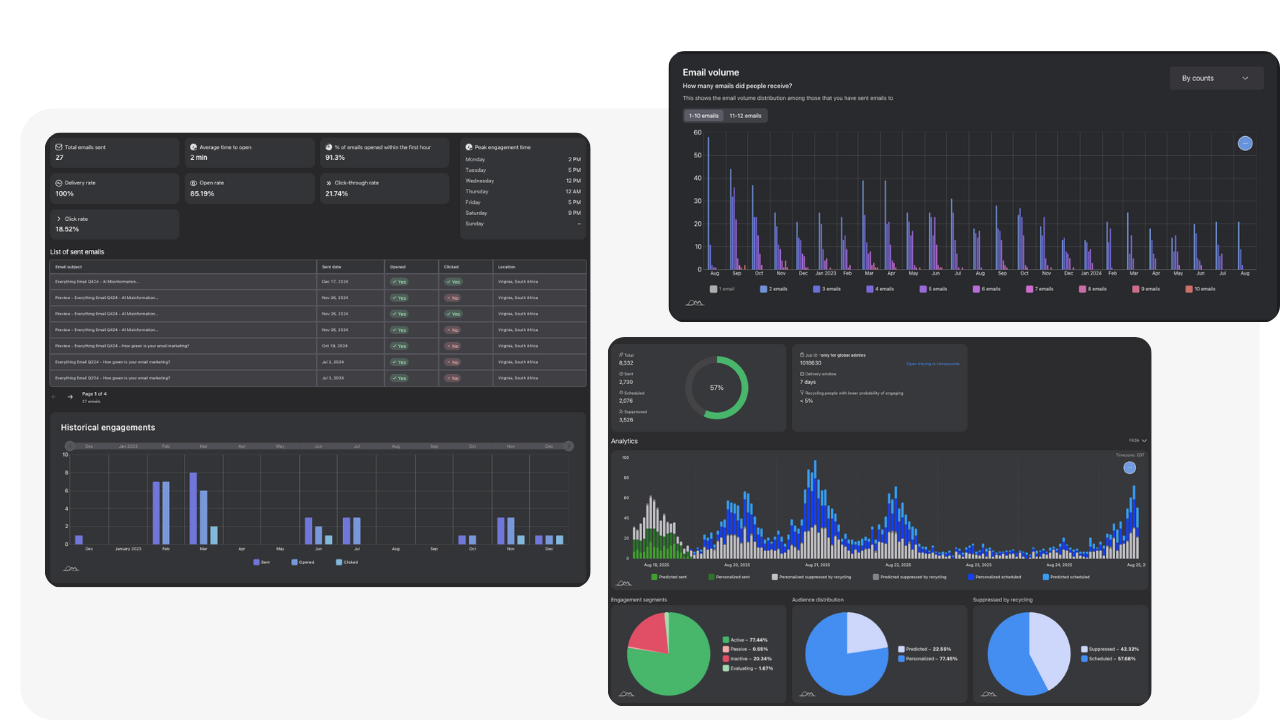Switch to the '11-12 emails' tab
Image resolution: width=1280 pixels, height=720 pixels.
pyautogui.click(x=745, y=116)
